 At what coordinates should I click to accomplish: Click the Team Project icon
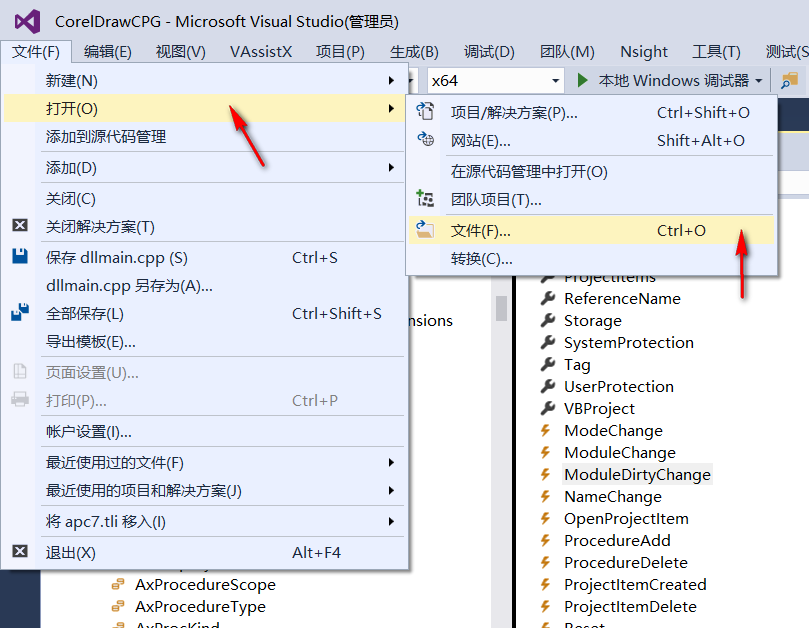tap(426, 199)
